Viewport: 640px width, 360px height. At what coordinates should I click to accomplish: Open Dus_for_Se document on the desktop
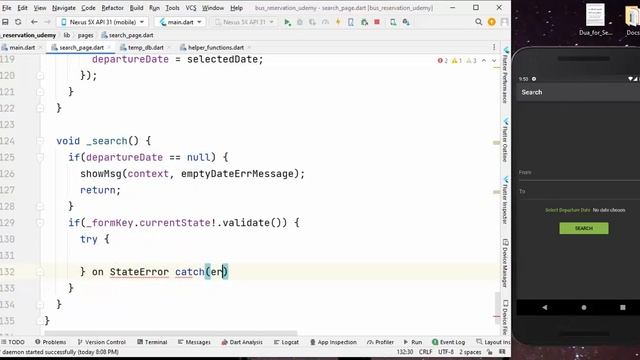595,19
